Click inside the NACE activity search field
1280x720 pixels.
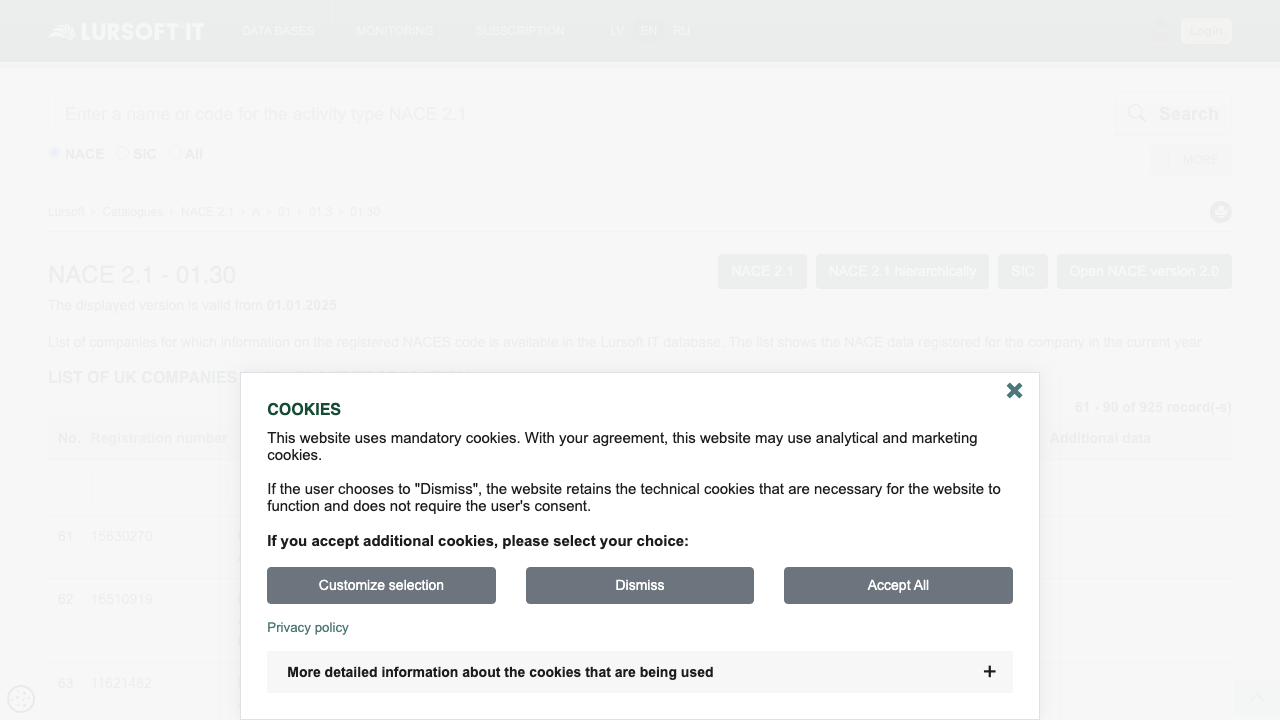[x=400, y=113]
